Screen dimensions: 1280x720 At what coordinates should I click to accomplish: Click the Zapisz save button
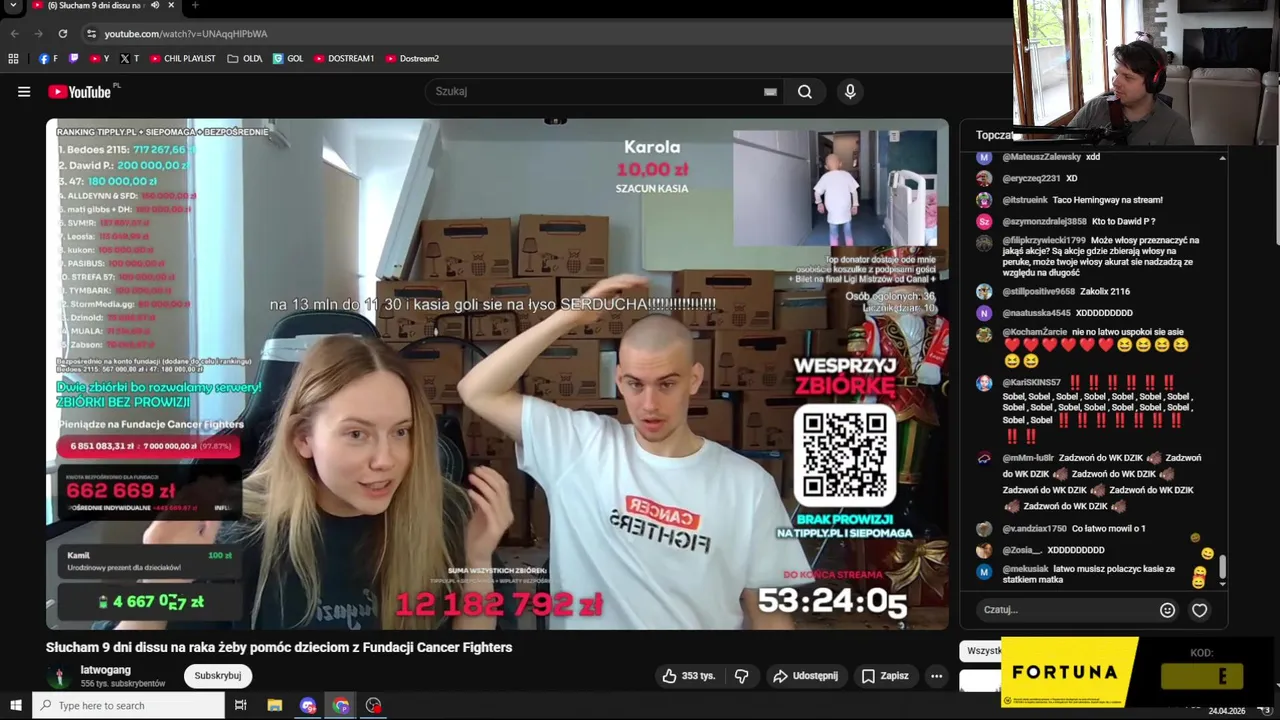pyautogui.click(x=885, y=676)
